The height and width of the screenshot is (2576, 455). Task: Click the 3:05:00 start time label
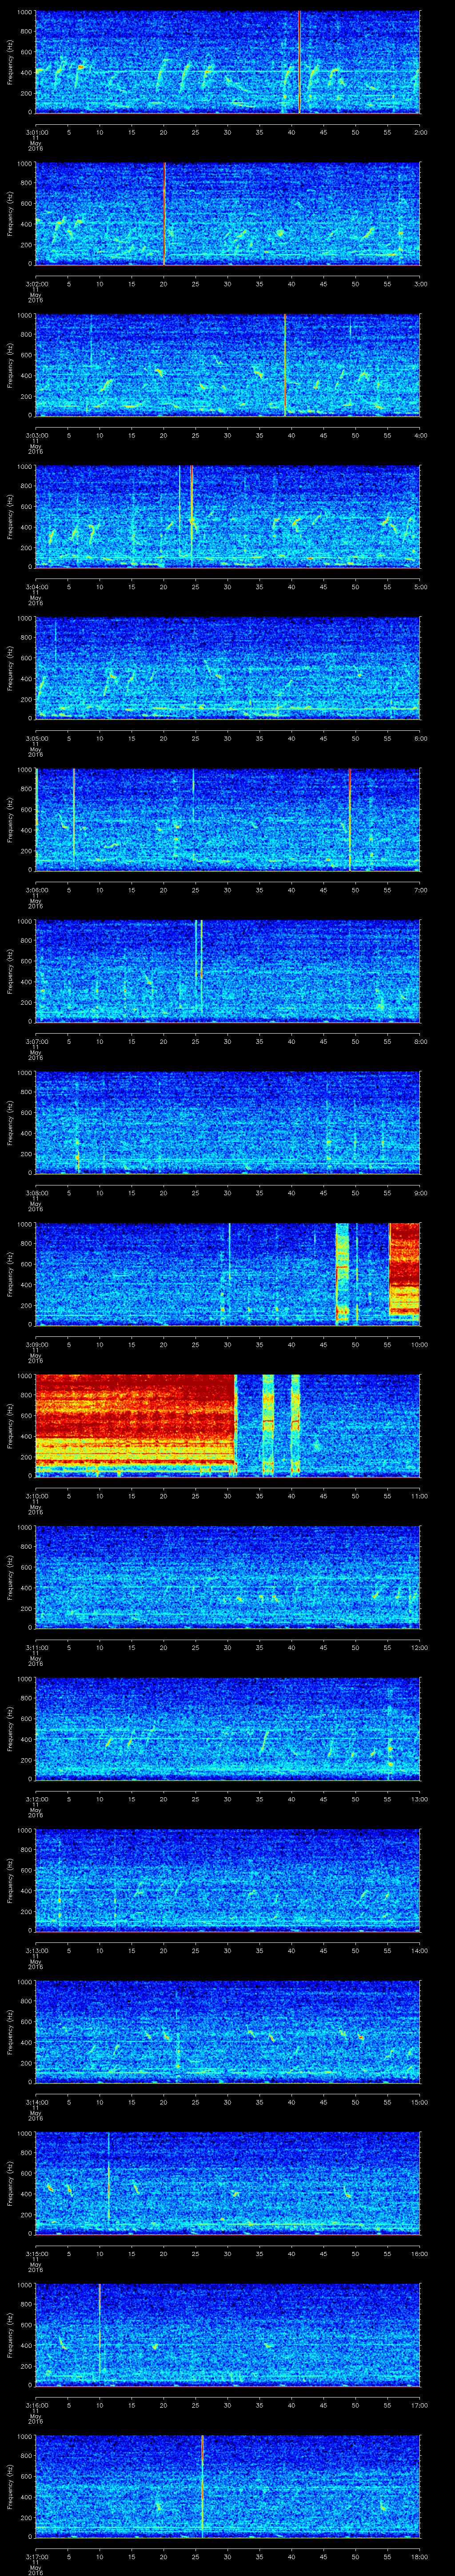pos(36,738)
